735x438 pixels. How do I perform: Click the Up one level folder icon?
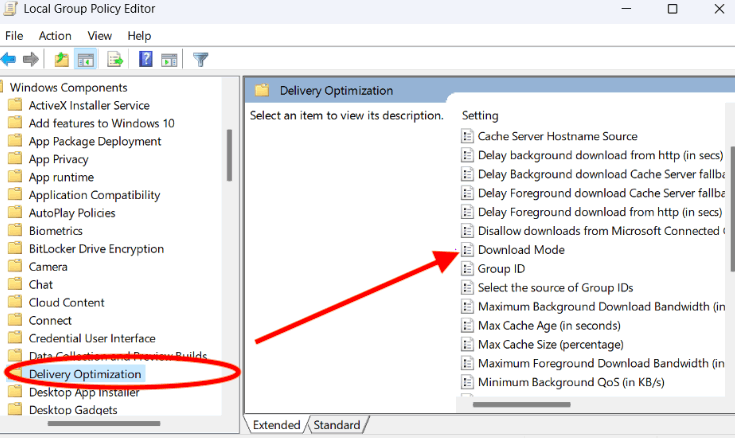click(62, 59)
